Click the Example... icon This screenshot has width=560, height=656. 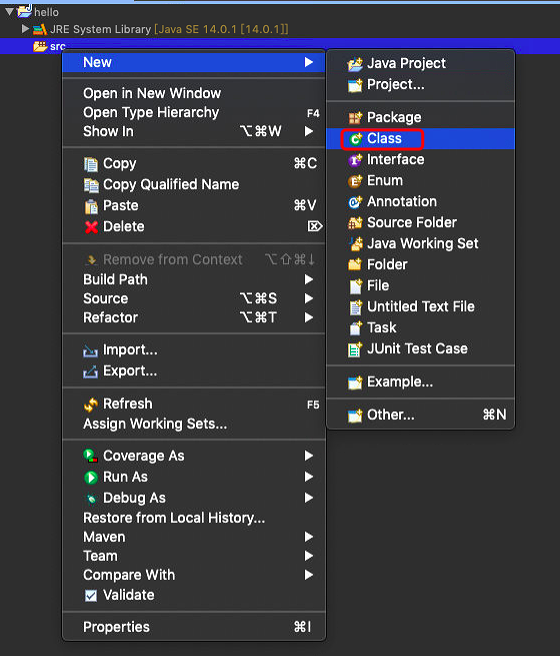(x=355, y=382)
